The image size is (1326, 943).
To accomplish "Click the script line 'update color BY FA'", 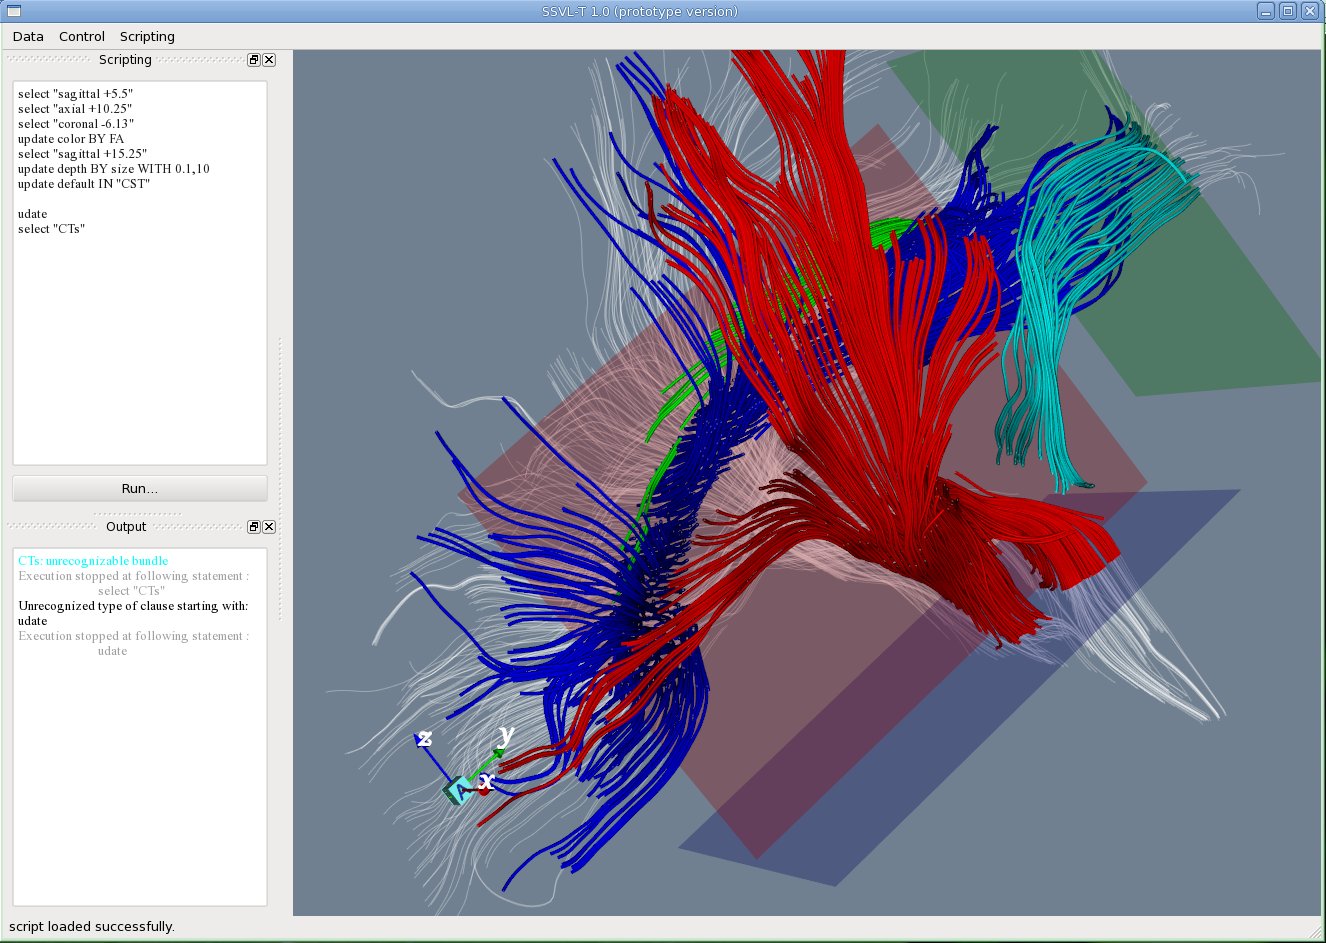I will 71,139.
